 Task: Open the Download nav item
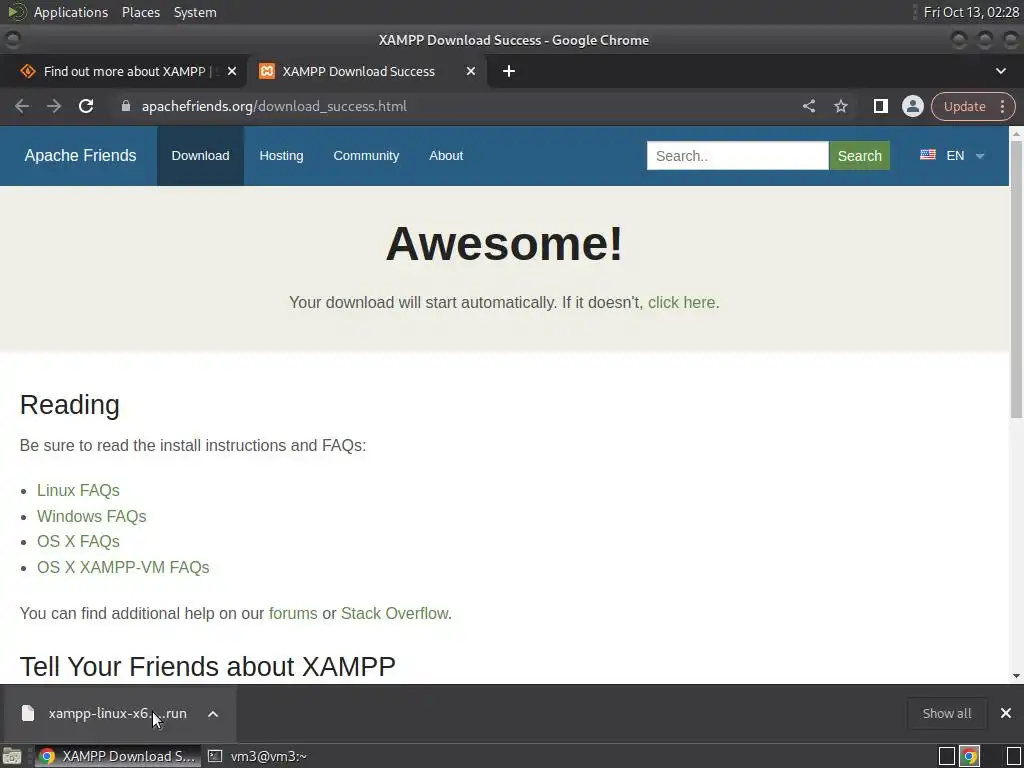pyautogui.click(x=200, y=155)
